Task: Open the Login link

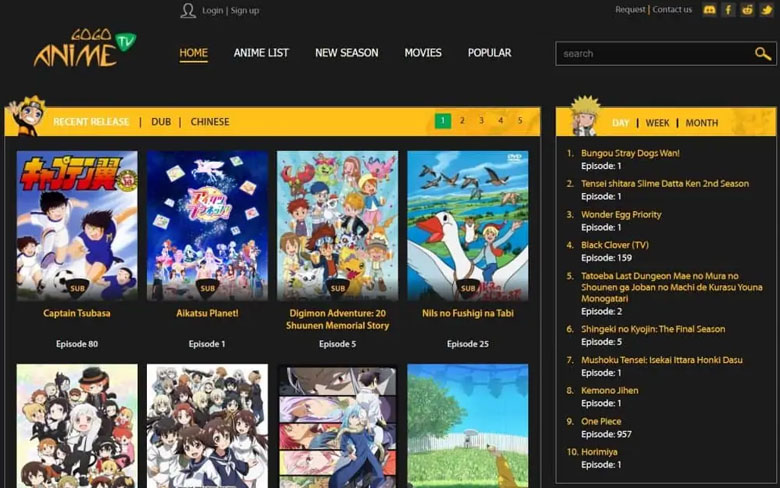Action: tap(212, 10)
